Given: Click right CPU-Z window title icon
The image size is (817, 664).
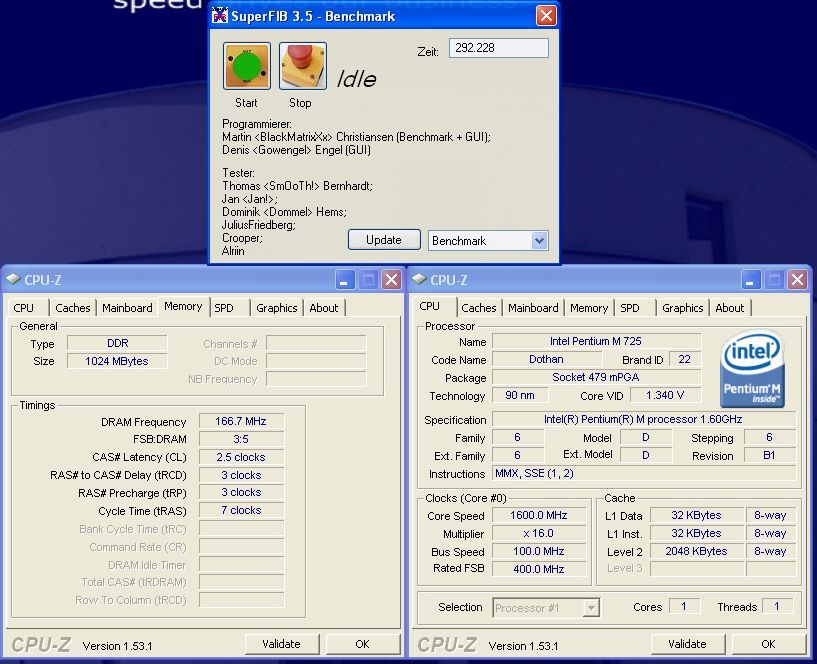Looking at the screenshot, I should coord(419,279).
